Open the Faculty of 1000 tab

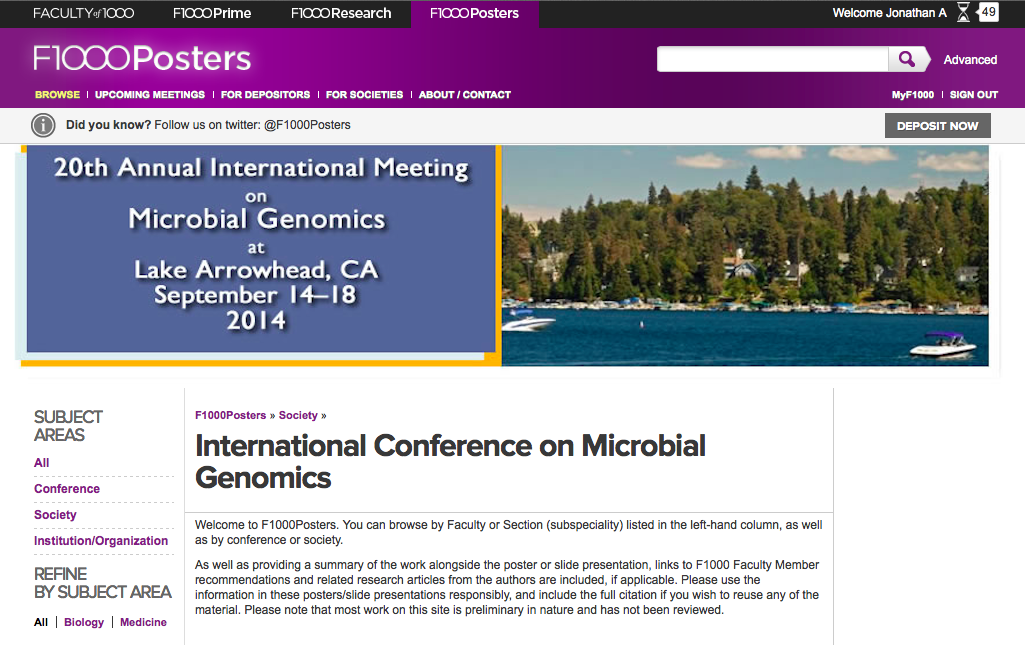point(84,13)
